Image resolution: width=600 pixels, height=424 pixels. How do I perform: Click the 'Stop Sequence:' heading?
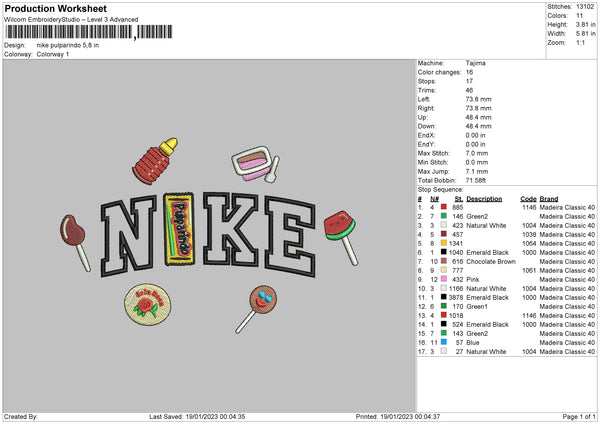[440, 190]
